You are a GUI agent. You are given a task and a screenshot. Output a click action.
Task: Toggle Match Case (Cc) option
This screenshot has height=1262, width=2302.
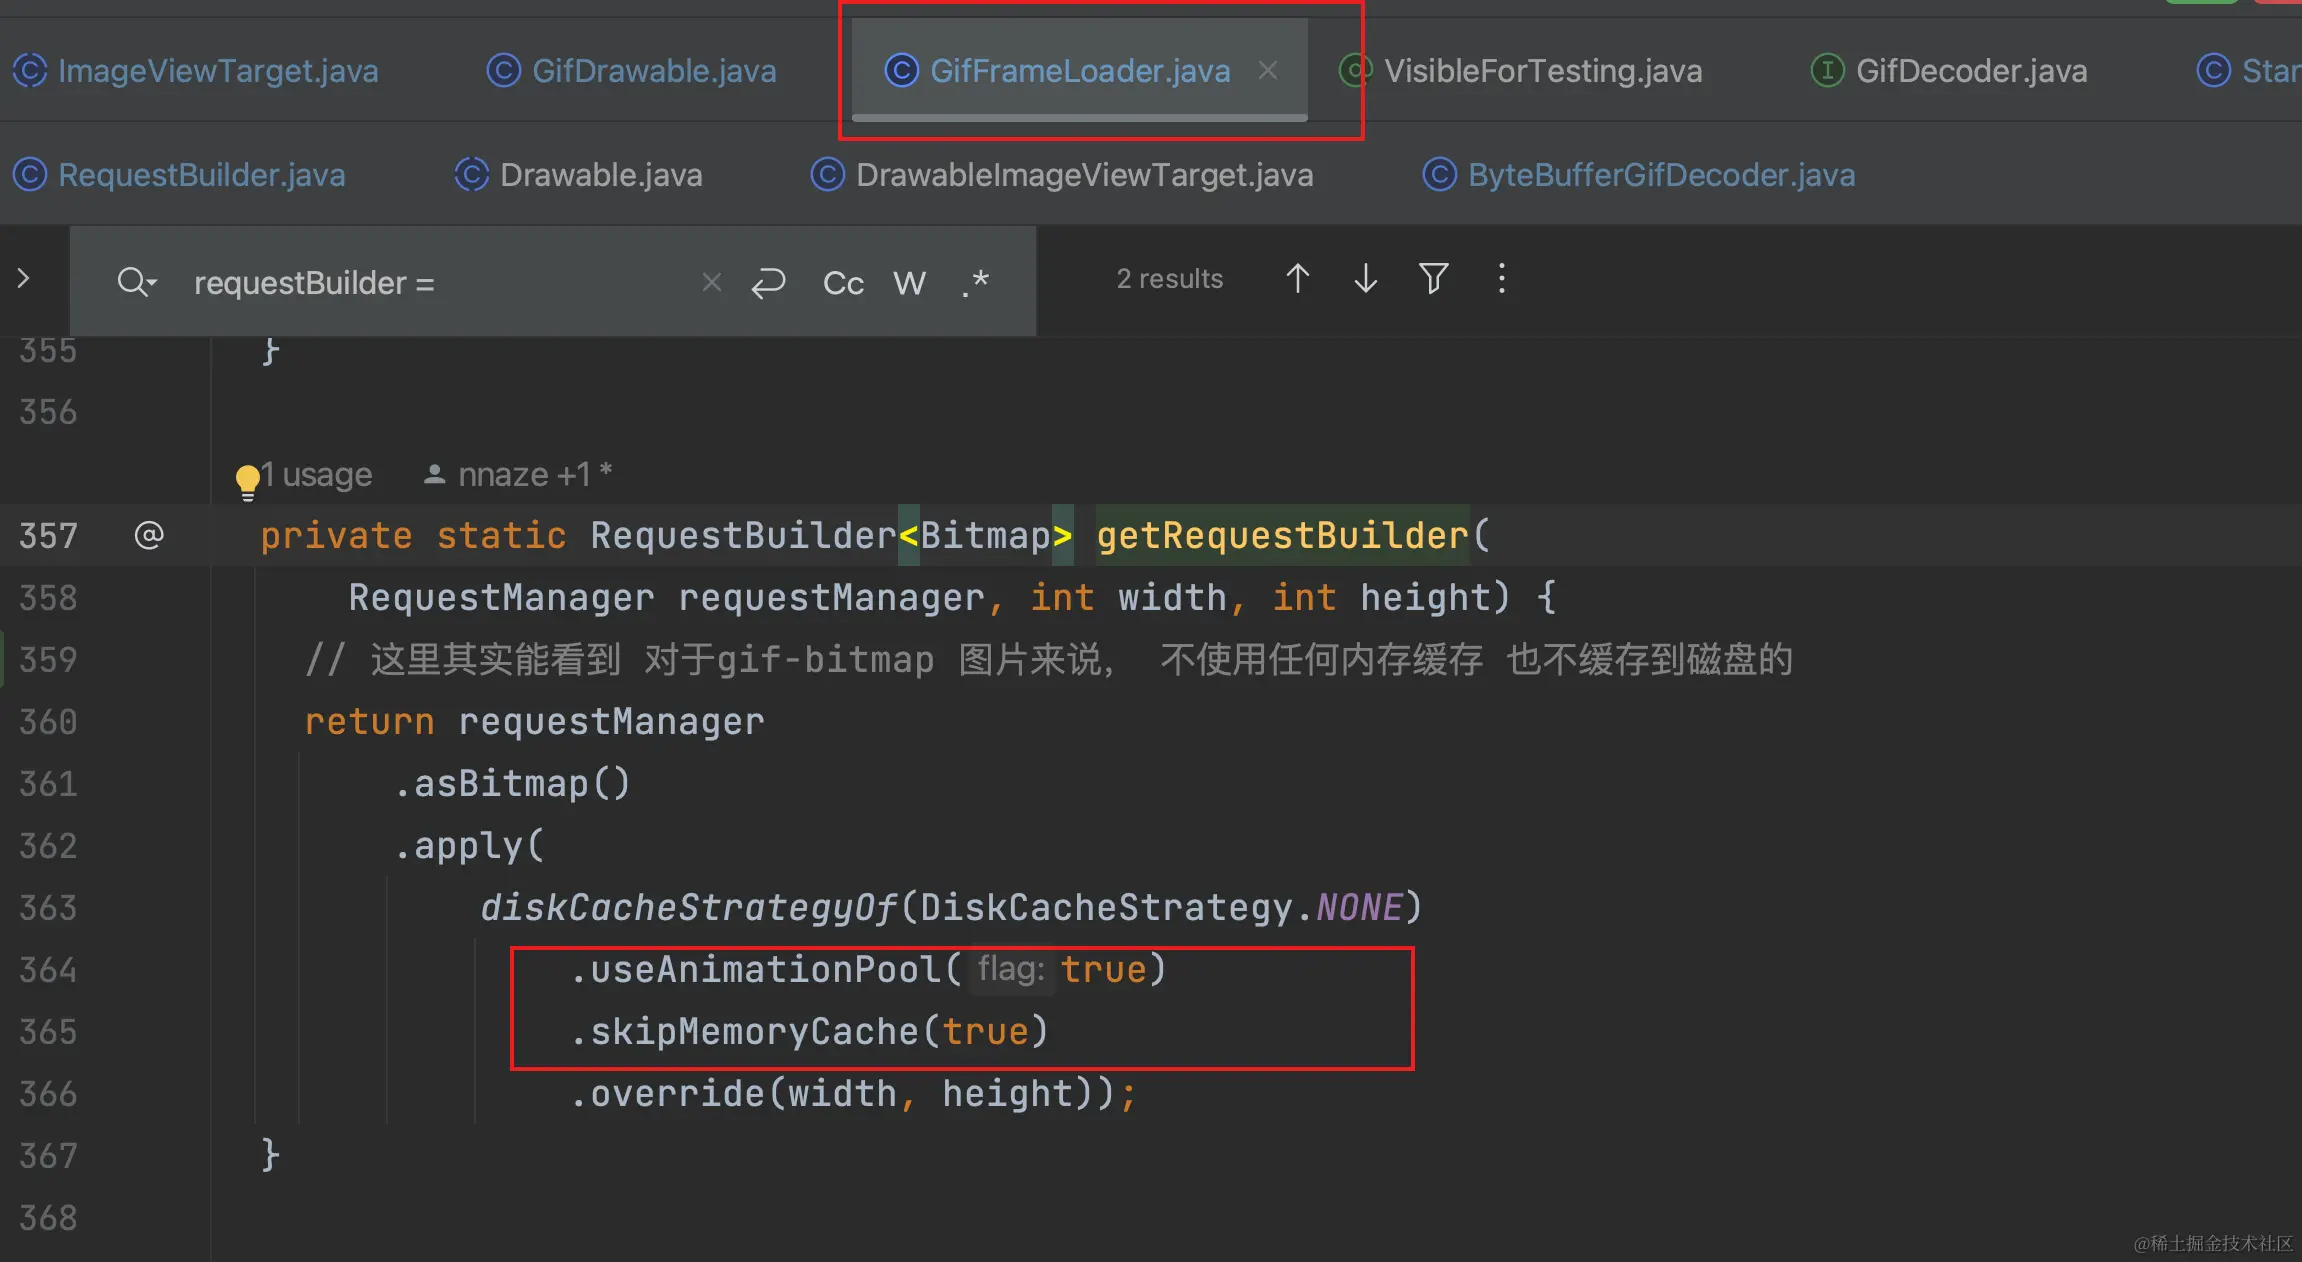(x=843, y=283)
